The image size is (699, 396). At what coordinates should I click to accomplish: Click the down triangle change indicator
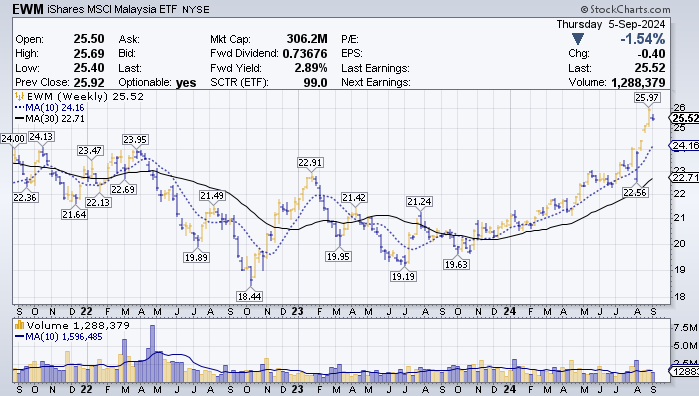(578, 39)
